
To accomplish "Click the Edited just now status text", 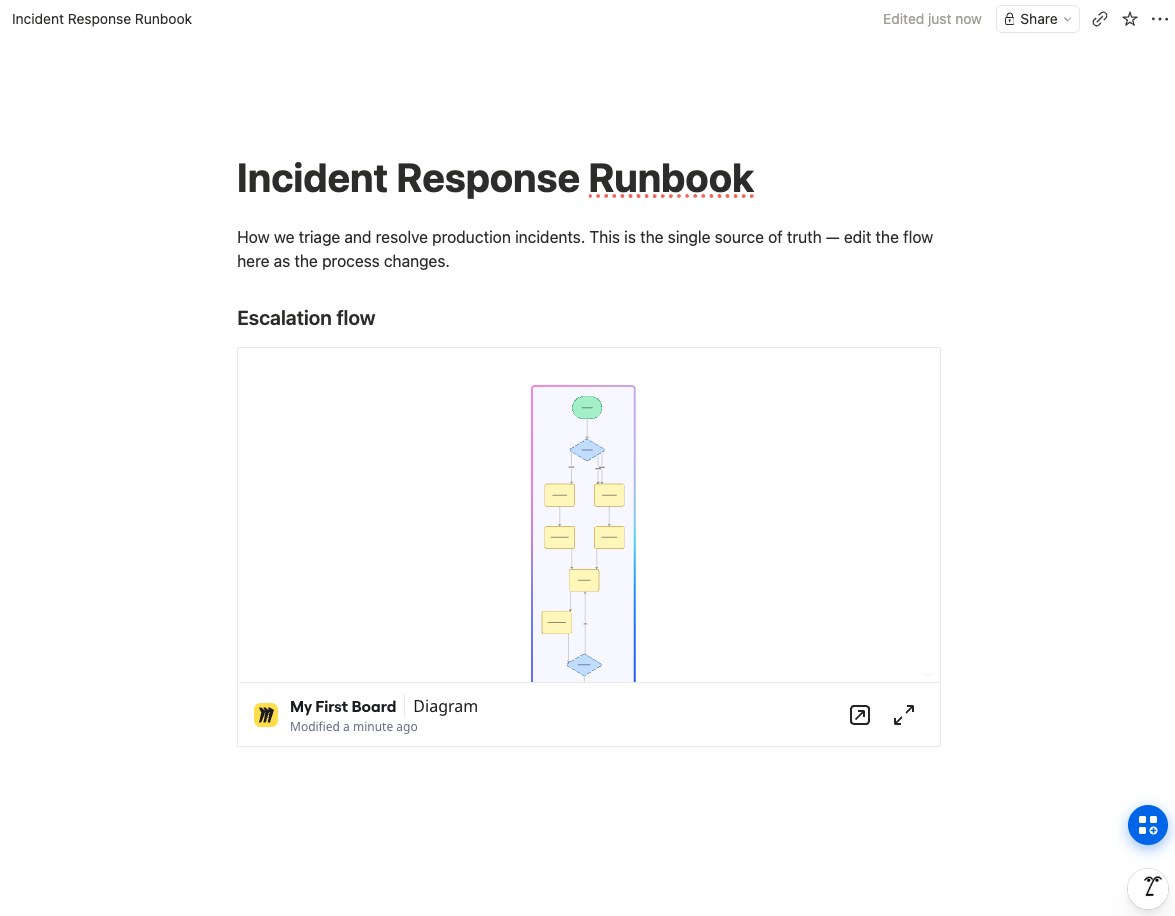I will (931, 19).
